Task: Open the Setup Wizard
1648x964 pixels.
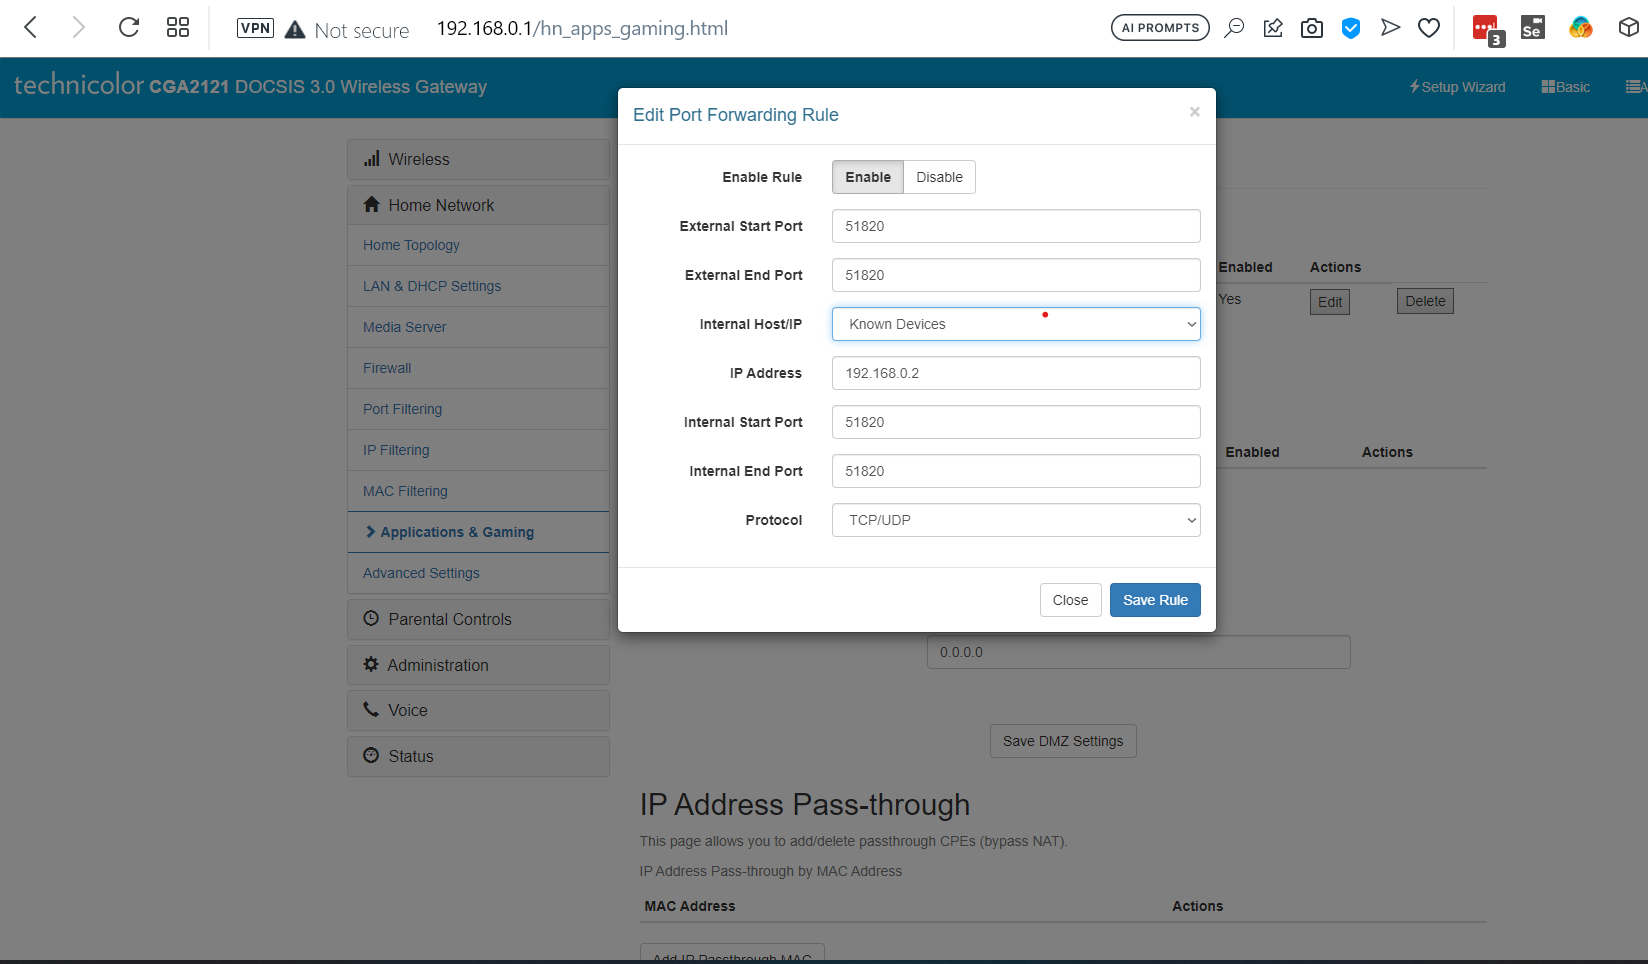Action: pos(1457,87)
